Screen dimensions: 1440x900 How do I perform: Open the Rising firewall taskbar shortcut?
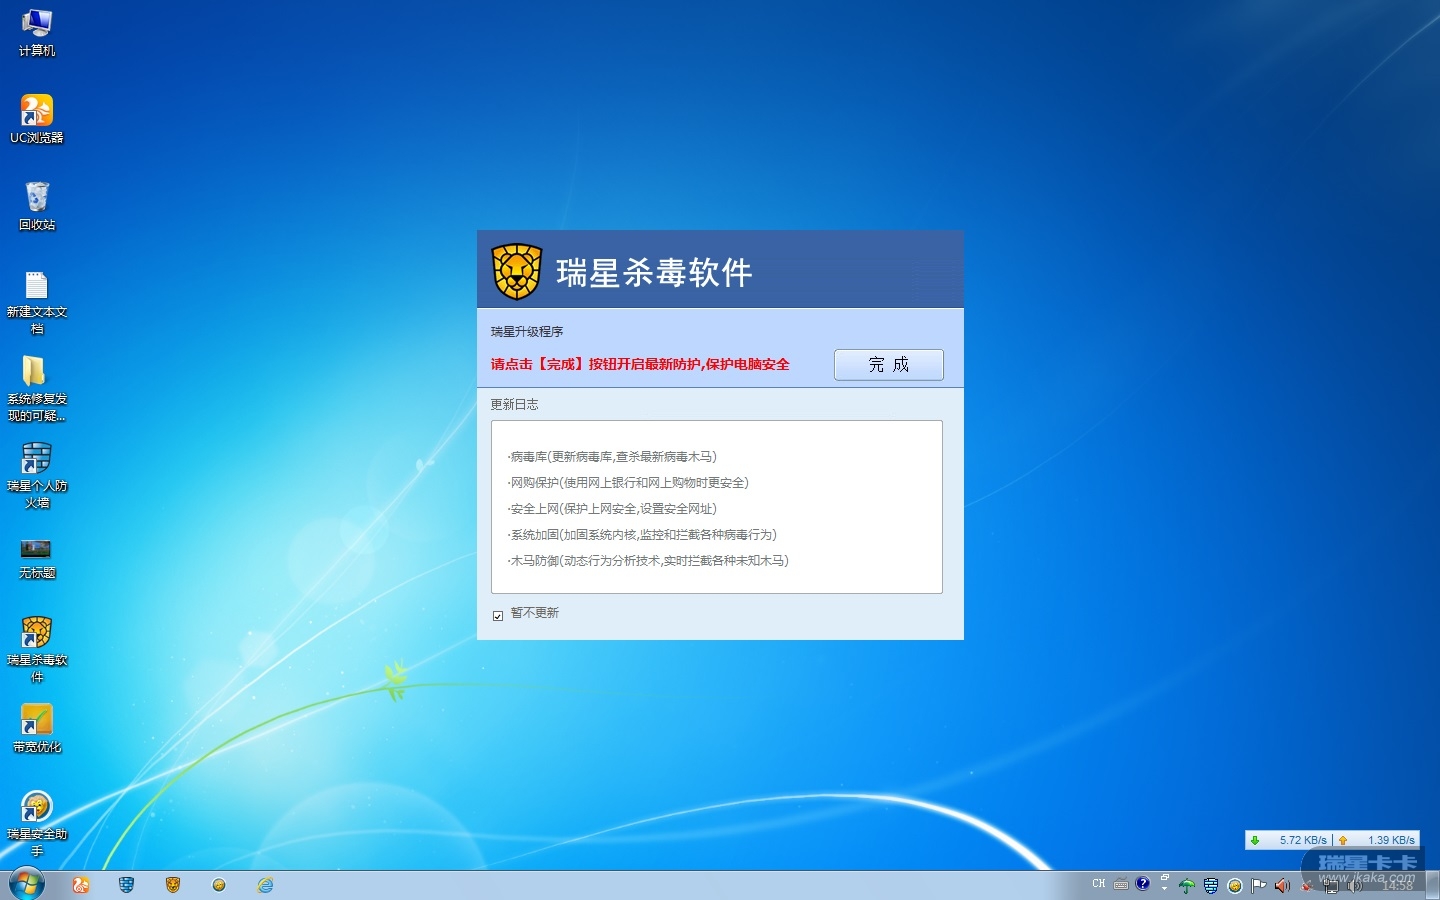(127, 885)
